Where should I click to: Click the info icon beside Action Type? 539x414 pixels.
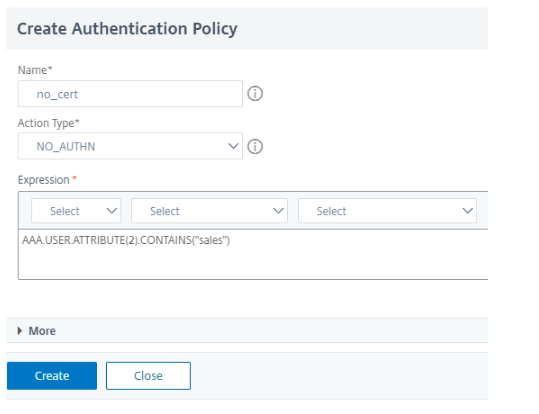(x=255, y=146)
